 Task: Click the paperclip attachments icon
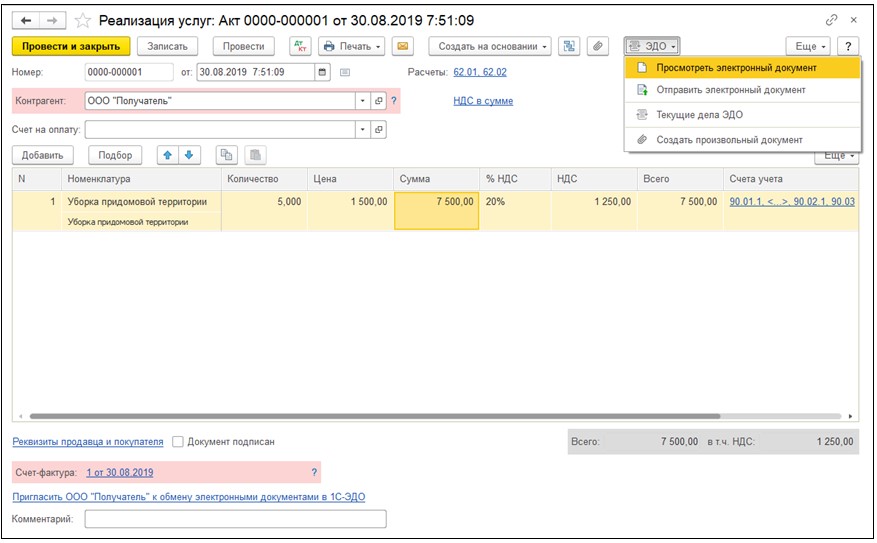pos(598,46)
